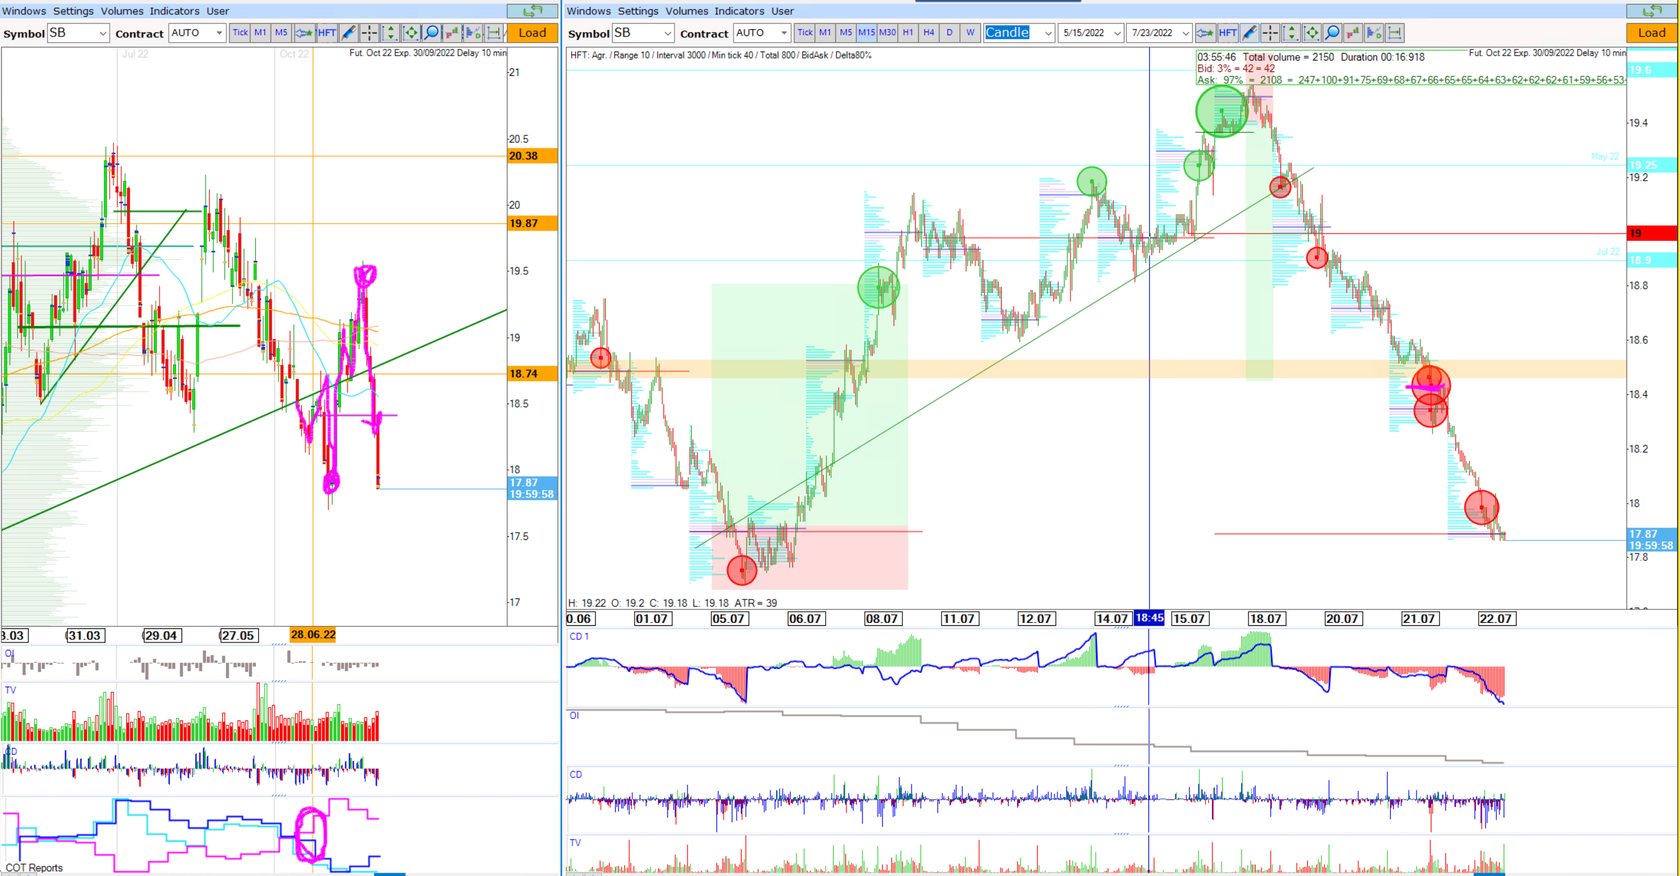
Task: Click the 17.87 current price label in right chart
Action: coord(1652,540)
